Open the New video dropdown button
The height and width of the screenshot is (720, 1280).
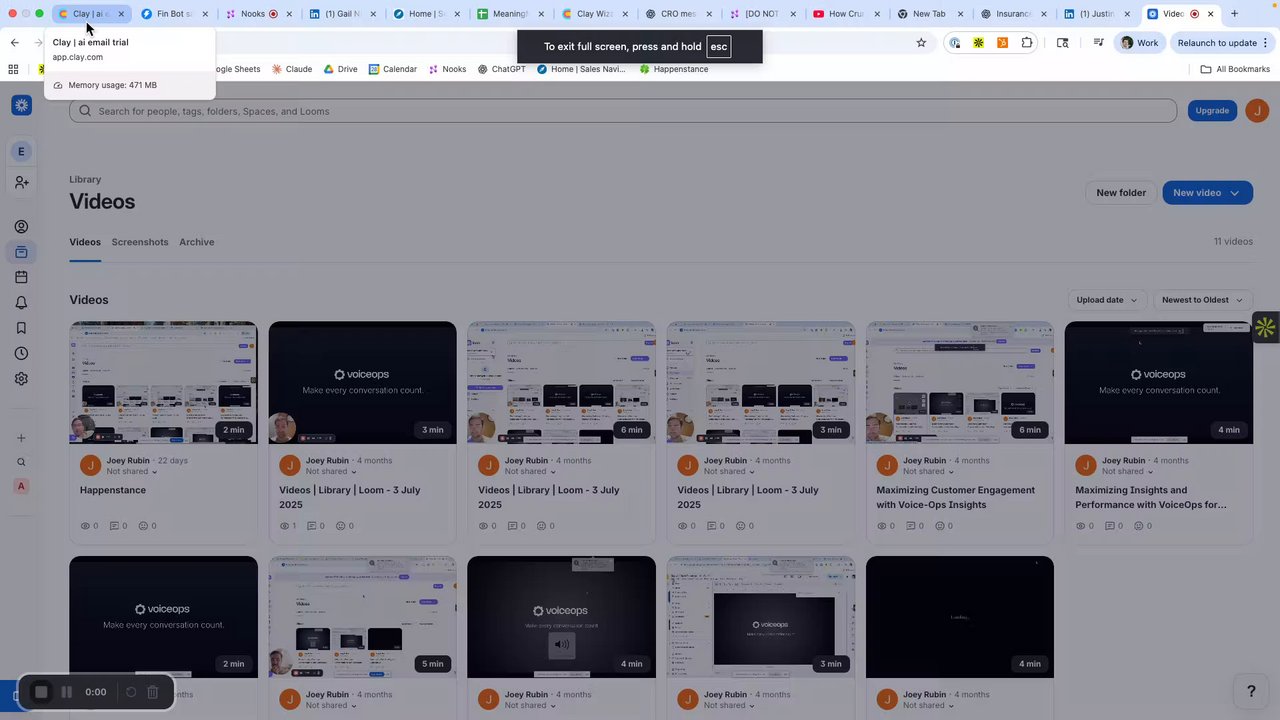pos(1207,193)
